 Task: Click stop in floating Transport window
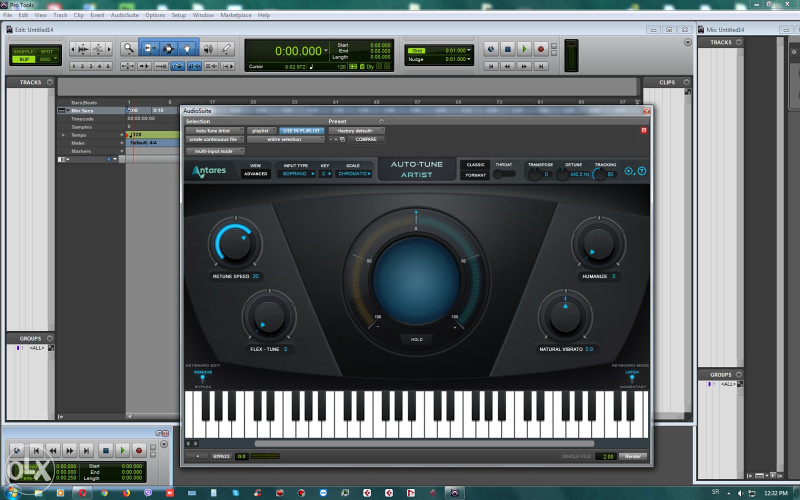pyautogui.click(x=106, y=451)
